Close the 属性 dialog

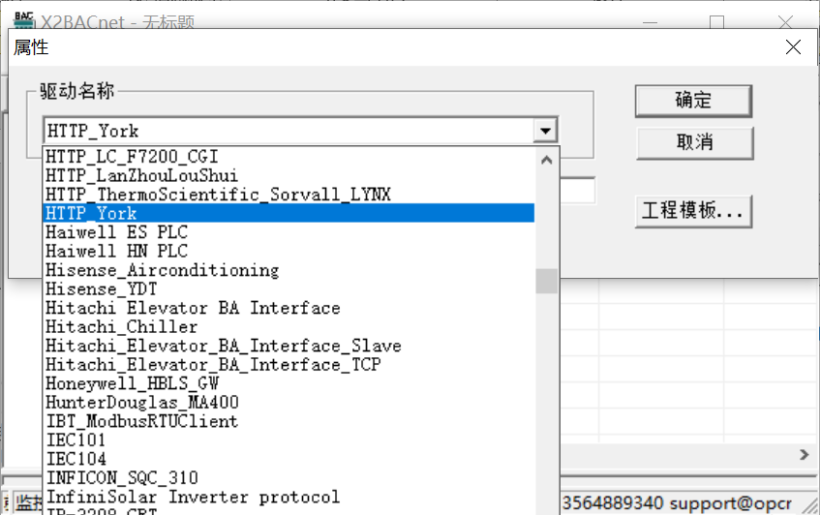pos(793,47)
